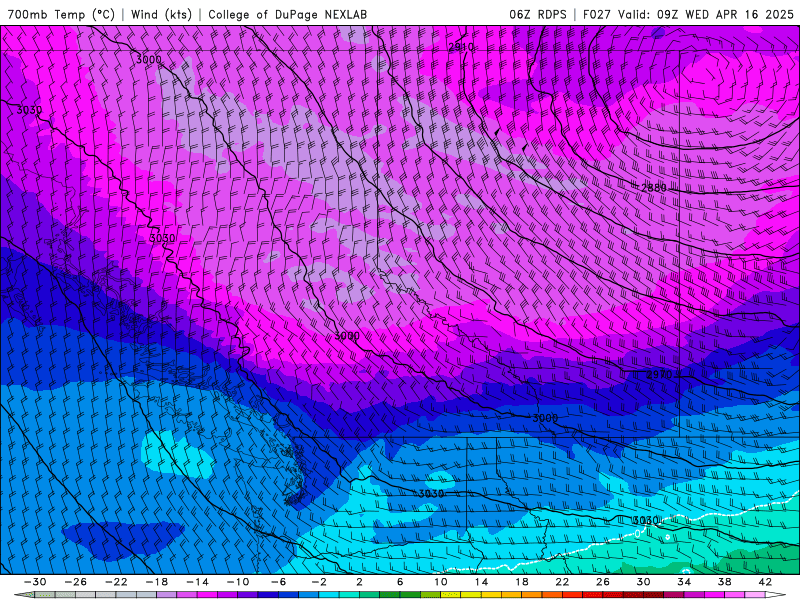This screenshot has height=600, width=800.
Task: Click the 2 colorbar scale label
Action: (x=359, y=582)
